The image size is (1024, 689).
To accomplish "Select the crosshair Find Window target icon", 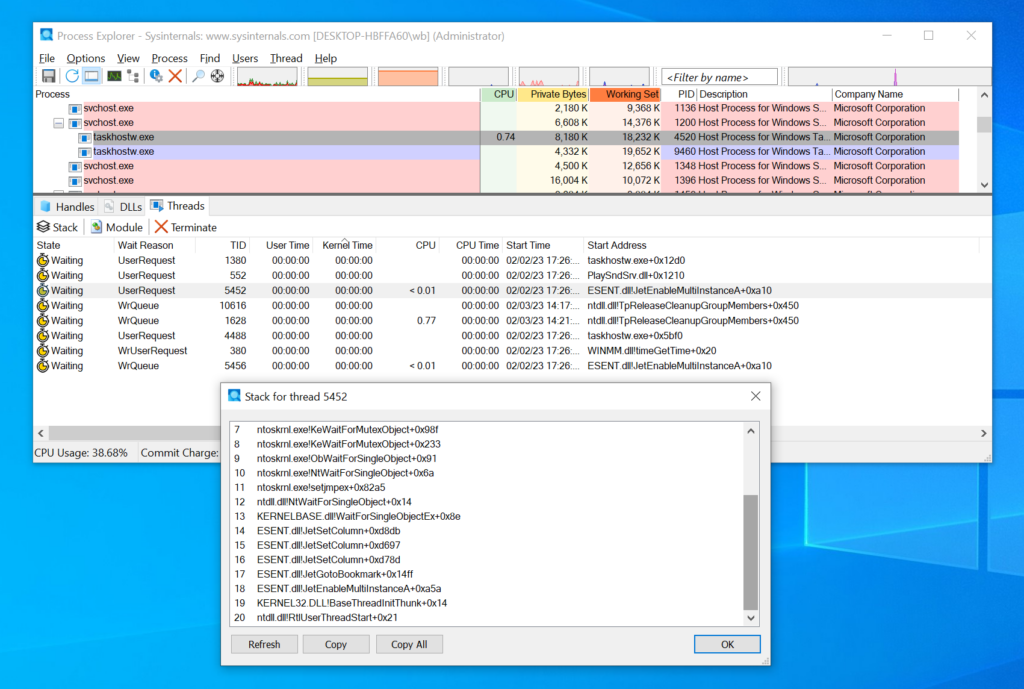I will pos(217,76).
